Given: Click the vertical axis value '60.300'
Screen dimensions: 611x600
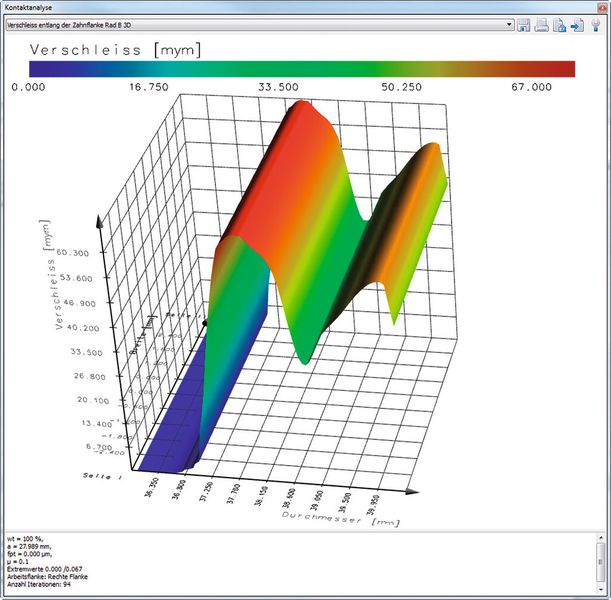Looking at the screenshot, I should (x=72, y=253).
